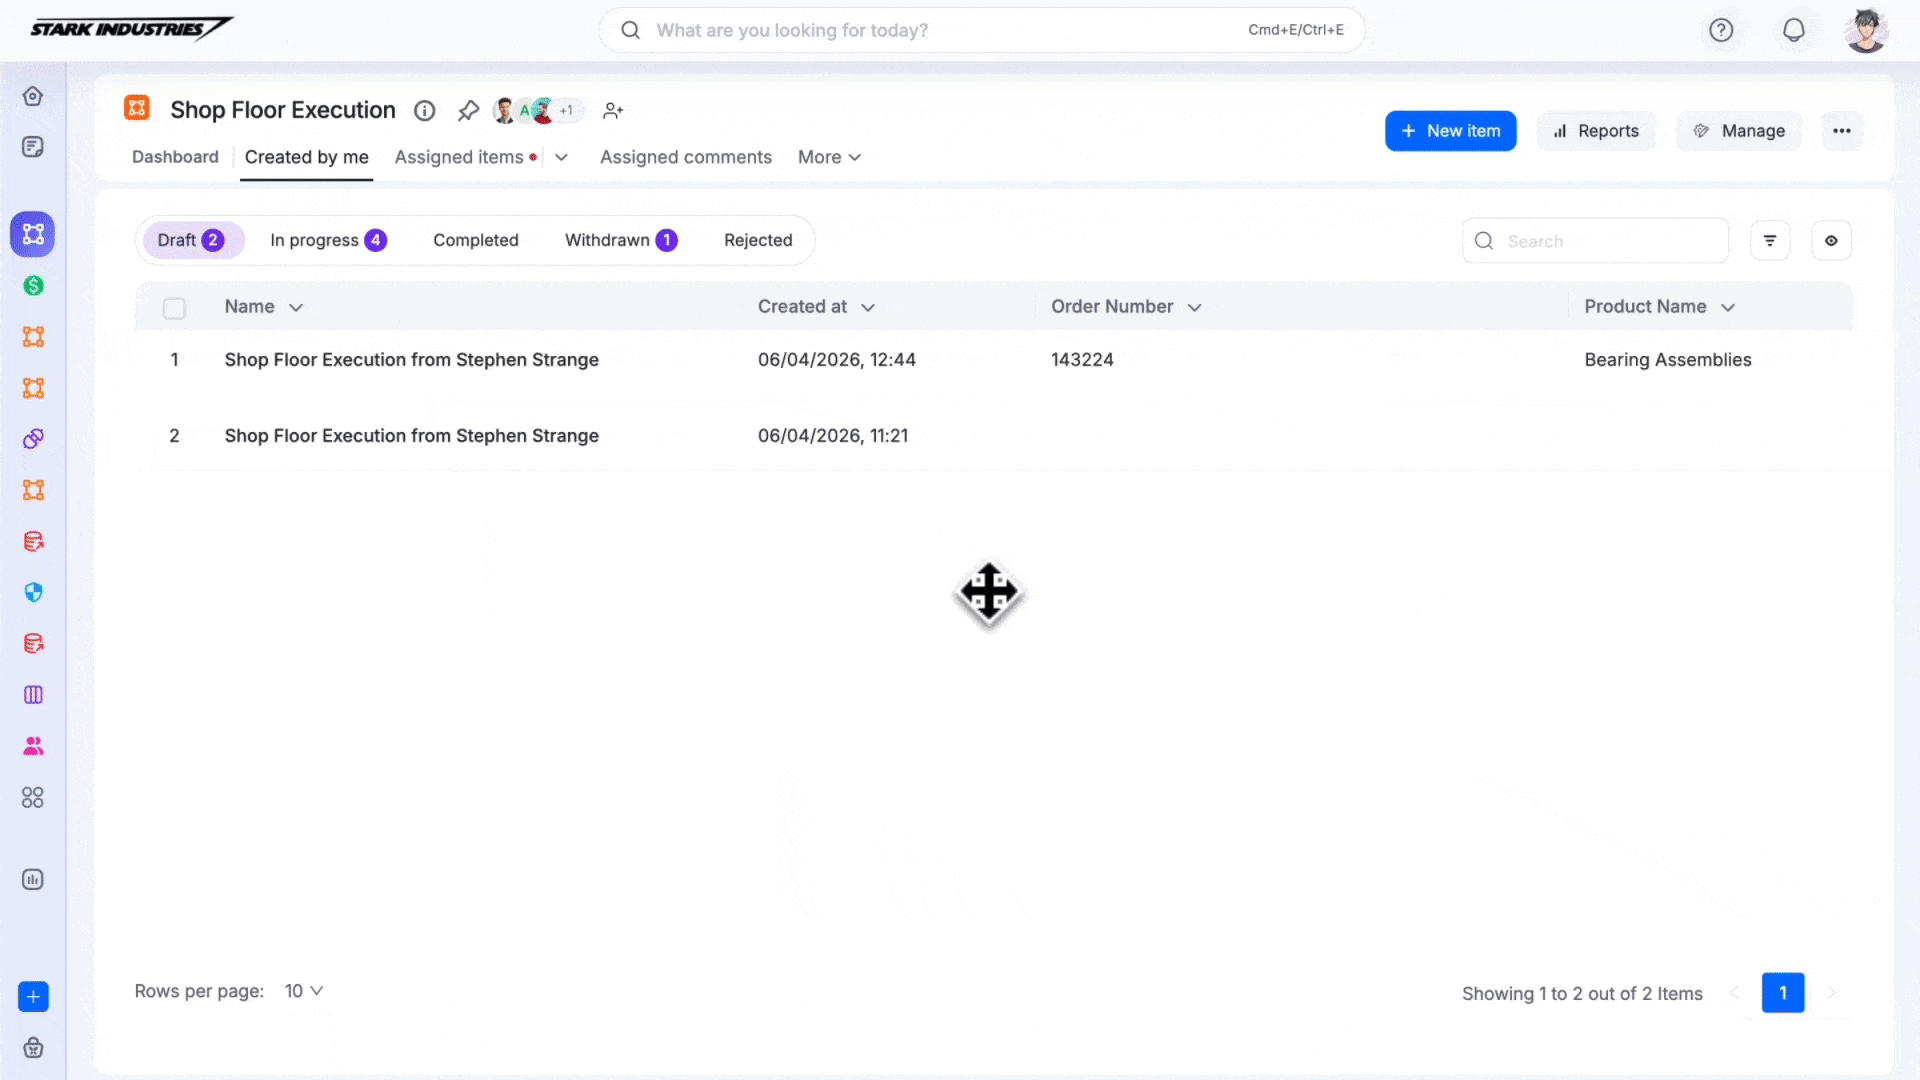The height and width of the screenshot is (1080, 1920).
Task: Toggle column visibility eye icon
Action: tap(1831, 241)
